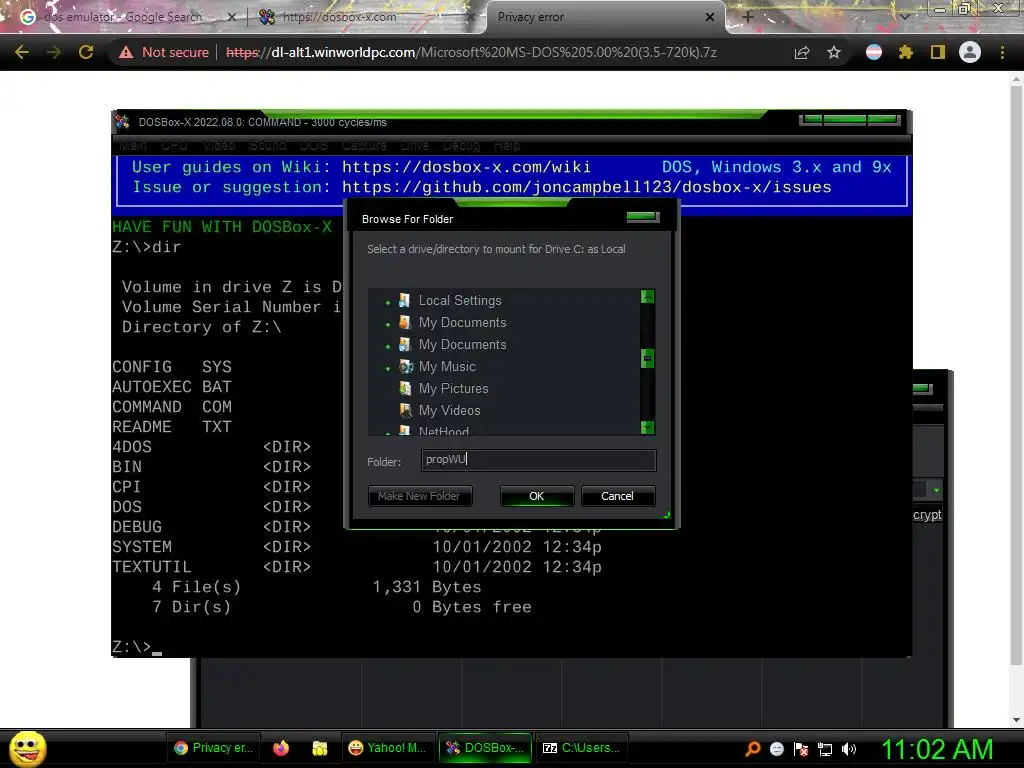The height and width of the screenshot is (768, 1024).
Task: Click the smiley face Start button
Action: (27, 748)
